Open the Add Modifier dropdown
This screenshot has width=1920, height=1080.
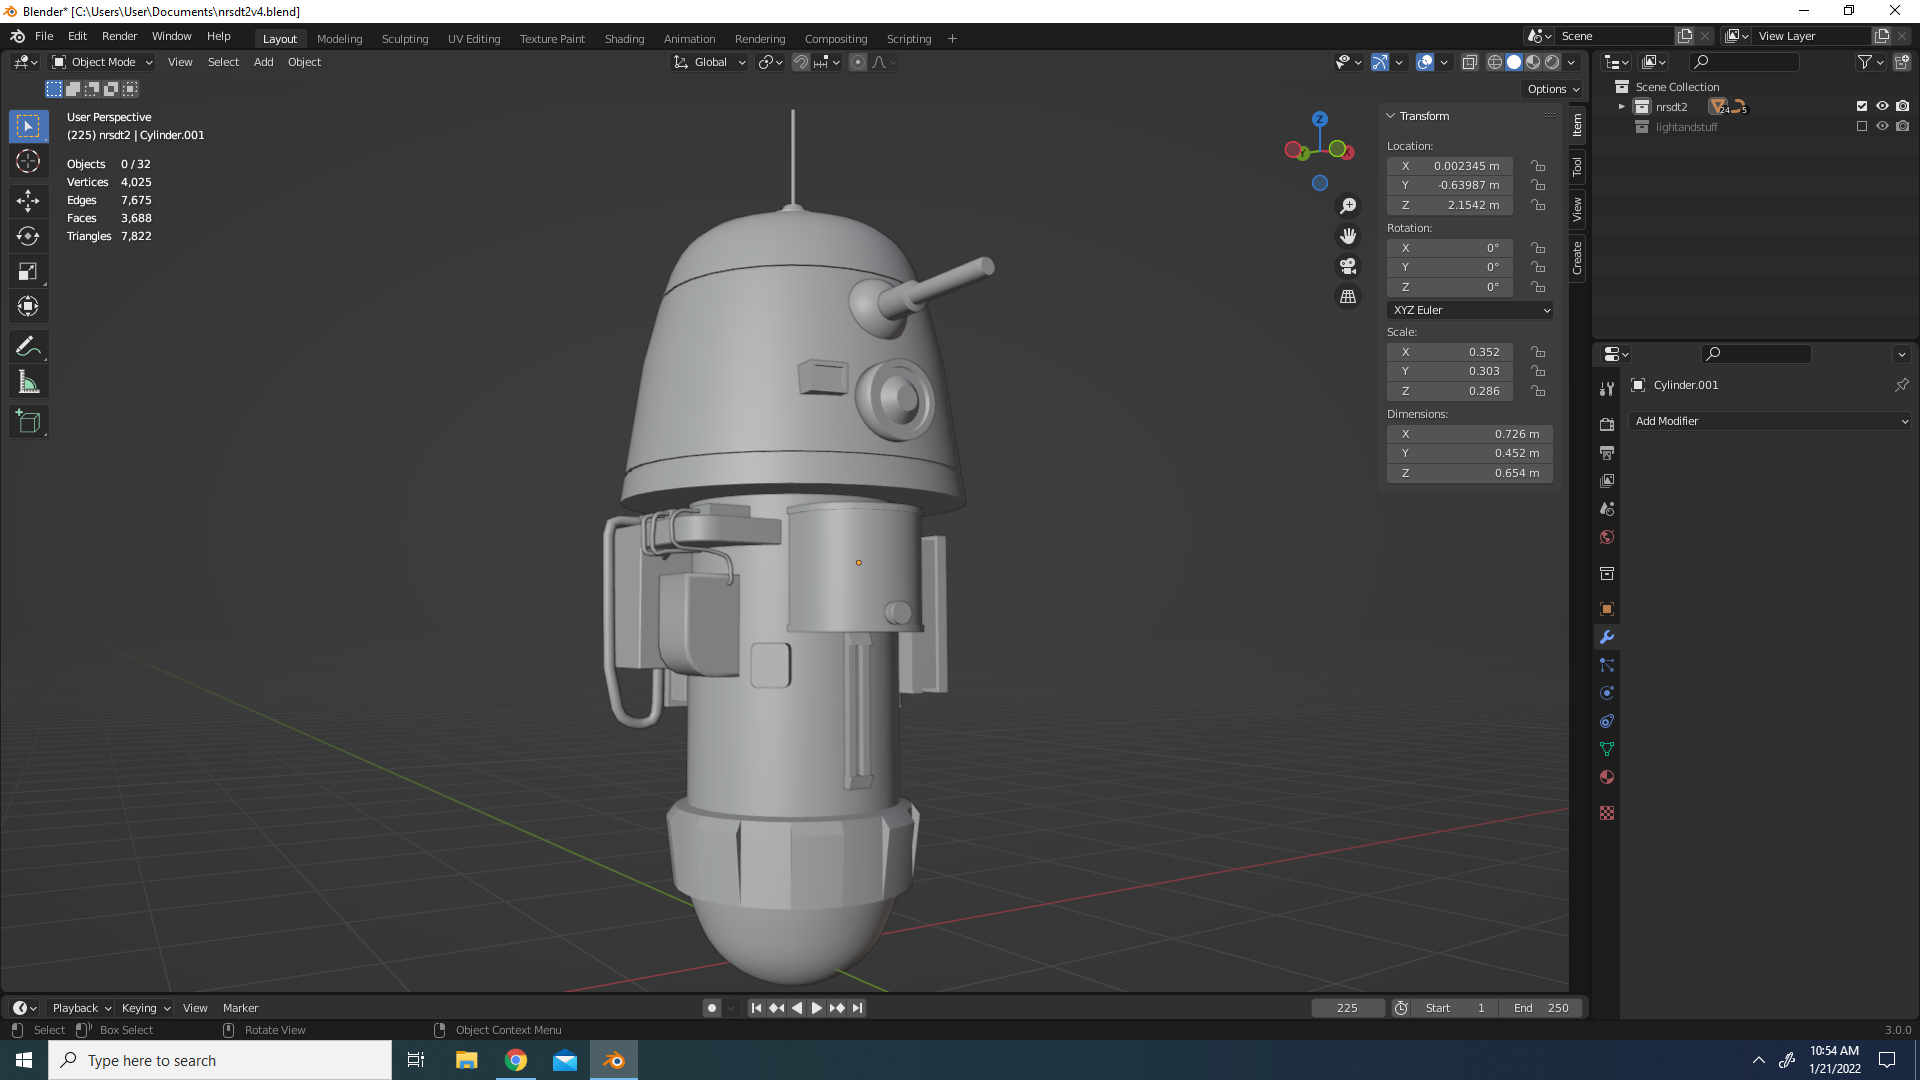click(1770, 421)
